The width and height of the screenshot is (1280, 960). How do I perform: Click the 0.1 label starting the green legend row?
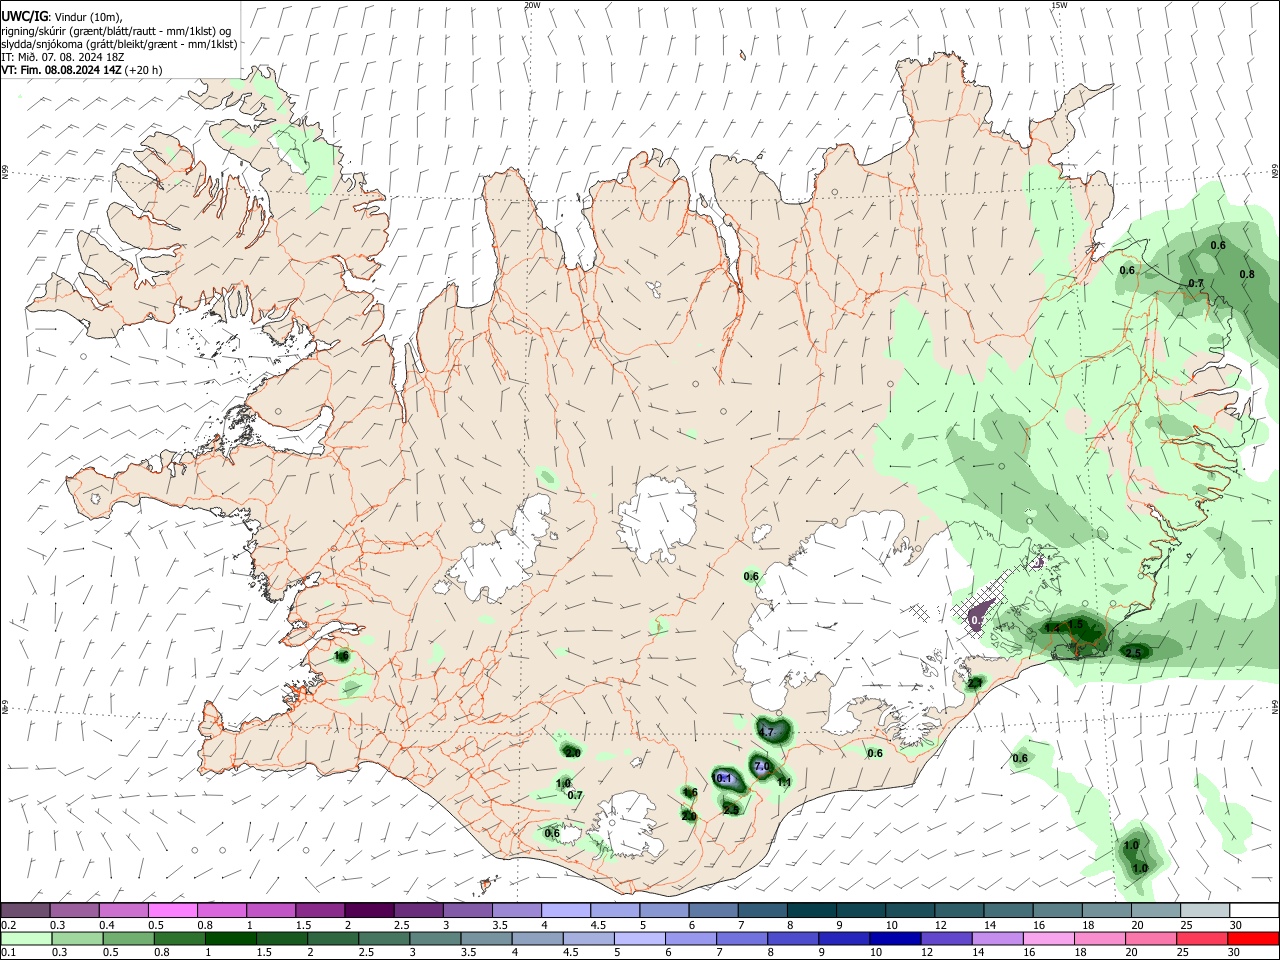pyautogui.click(x=8, y=953)
